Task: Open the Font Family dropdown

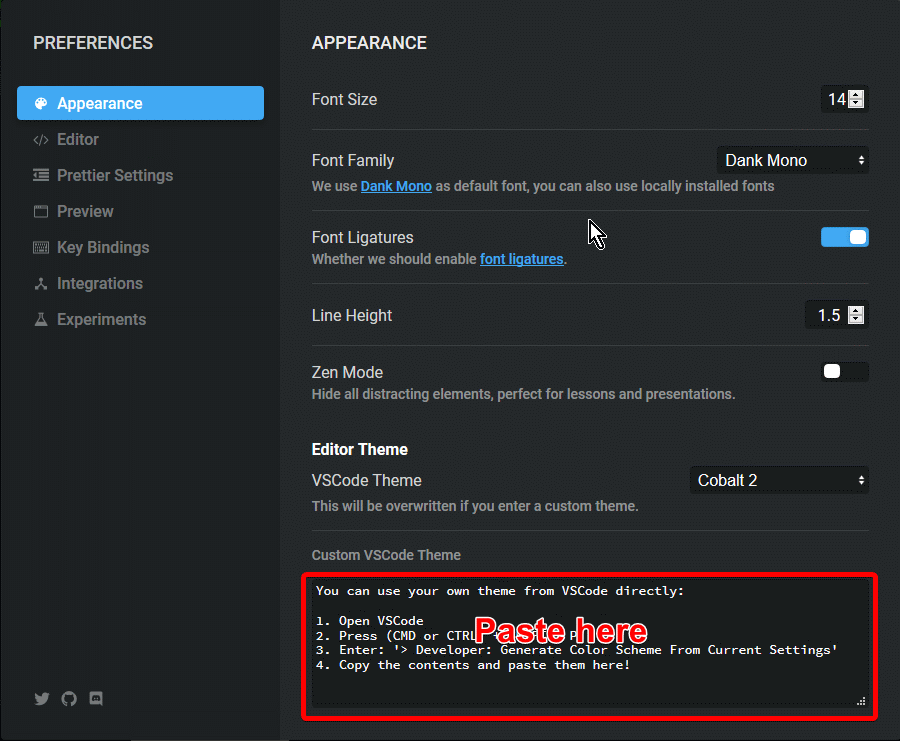Action: (x=792, y=160)
